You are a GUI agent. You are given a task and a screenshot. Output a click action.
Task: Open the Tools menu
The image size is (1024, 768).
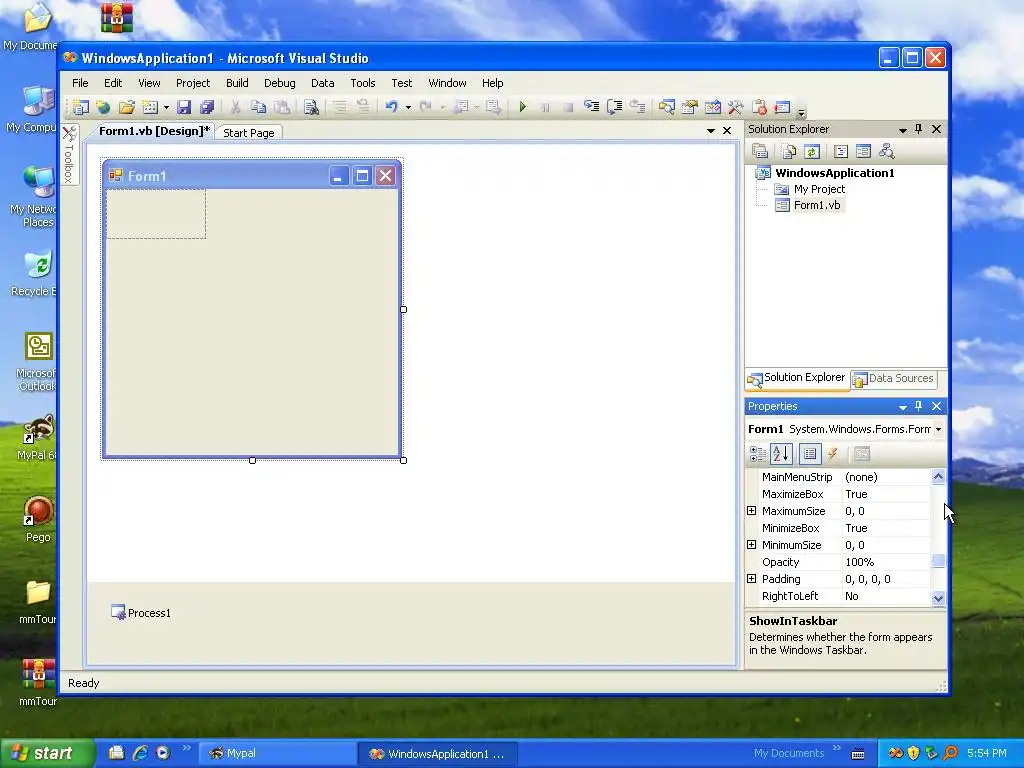coord(362,83)
